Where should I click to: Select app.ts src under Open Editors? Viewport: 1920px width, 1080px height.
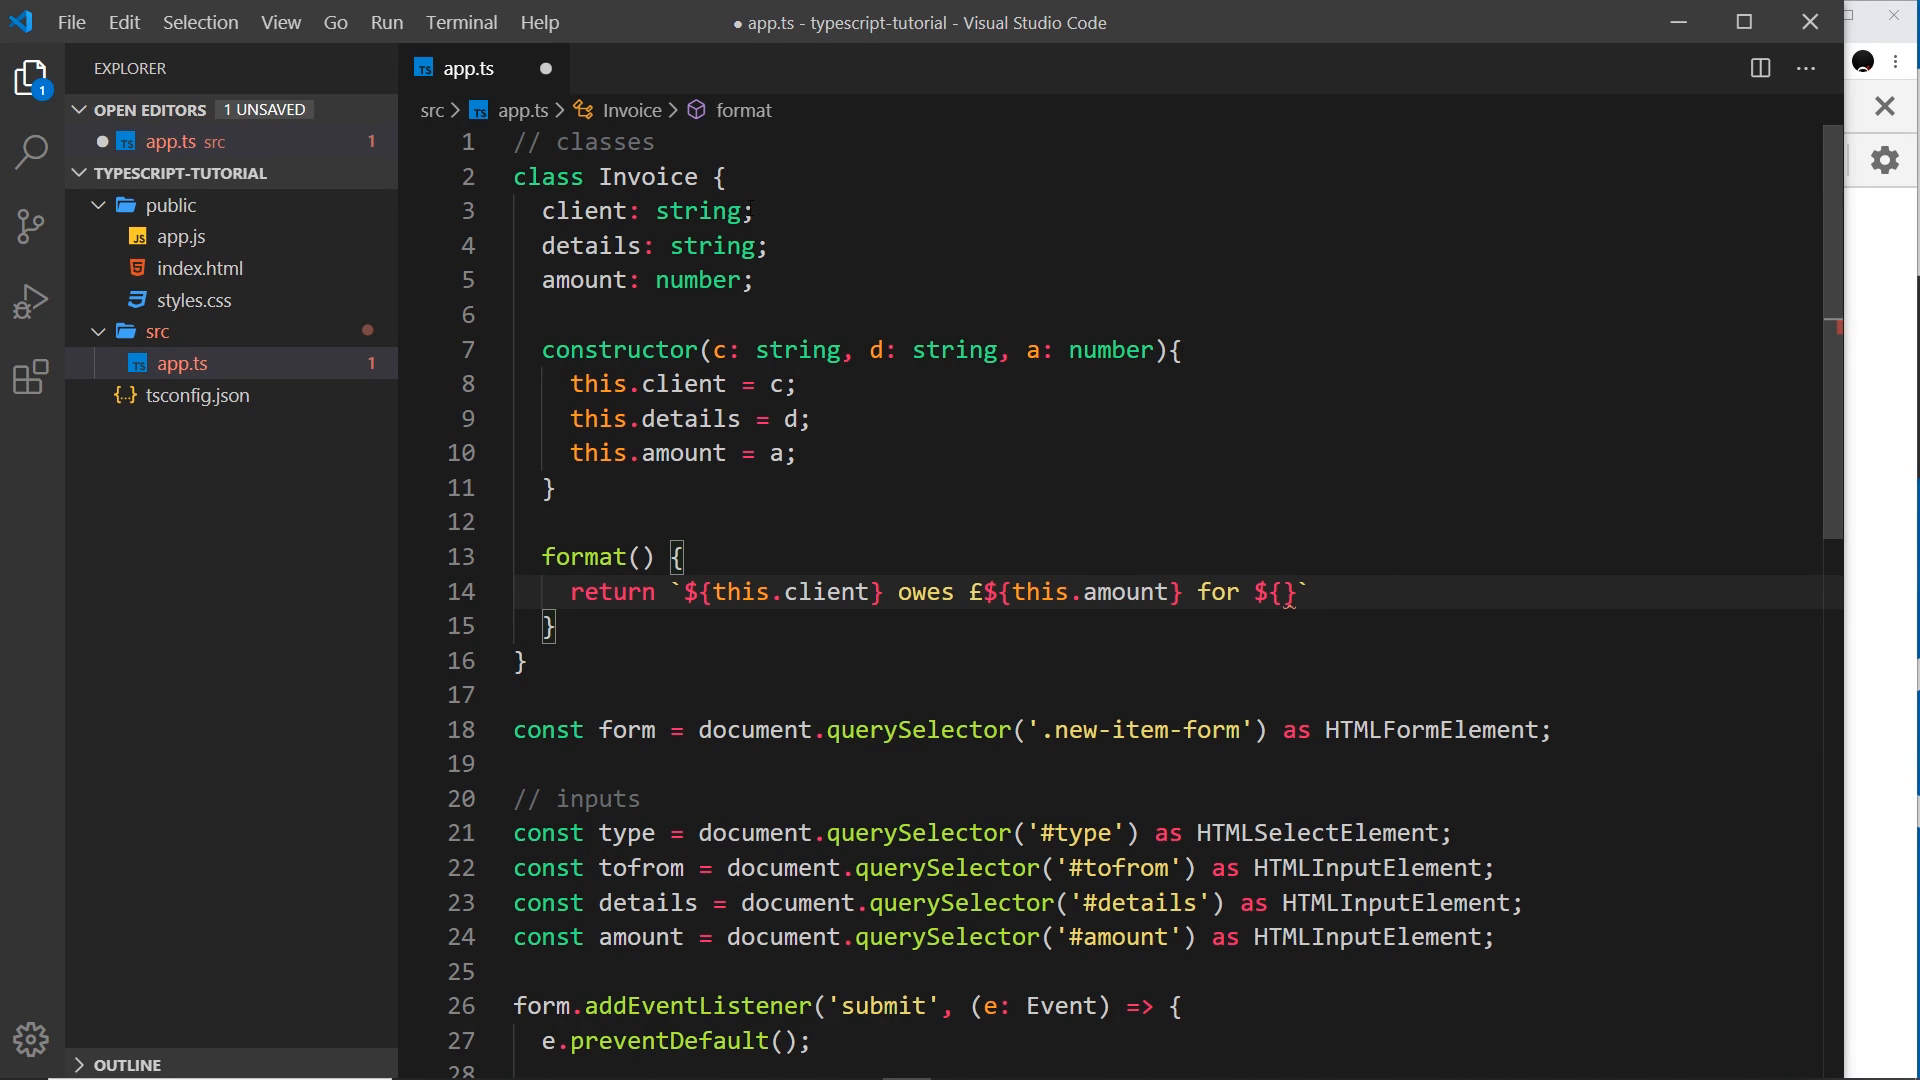(232, 142)
